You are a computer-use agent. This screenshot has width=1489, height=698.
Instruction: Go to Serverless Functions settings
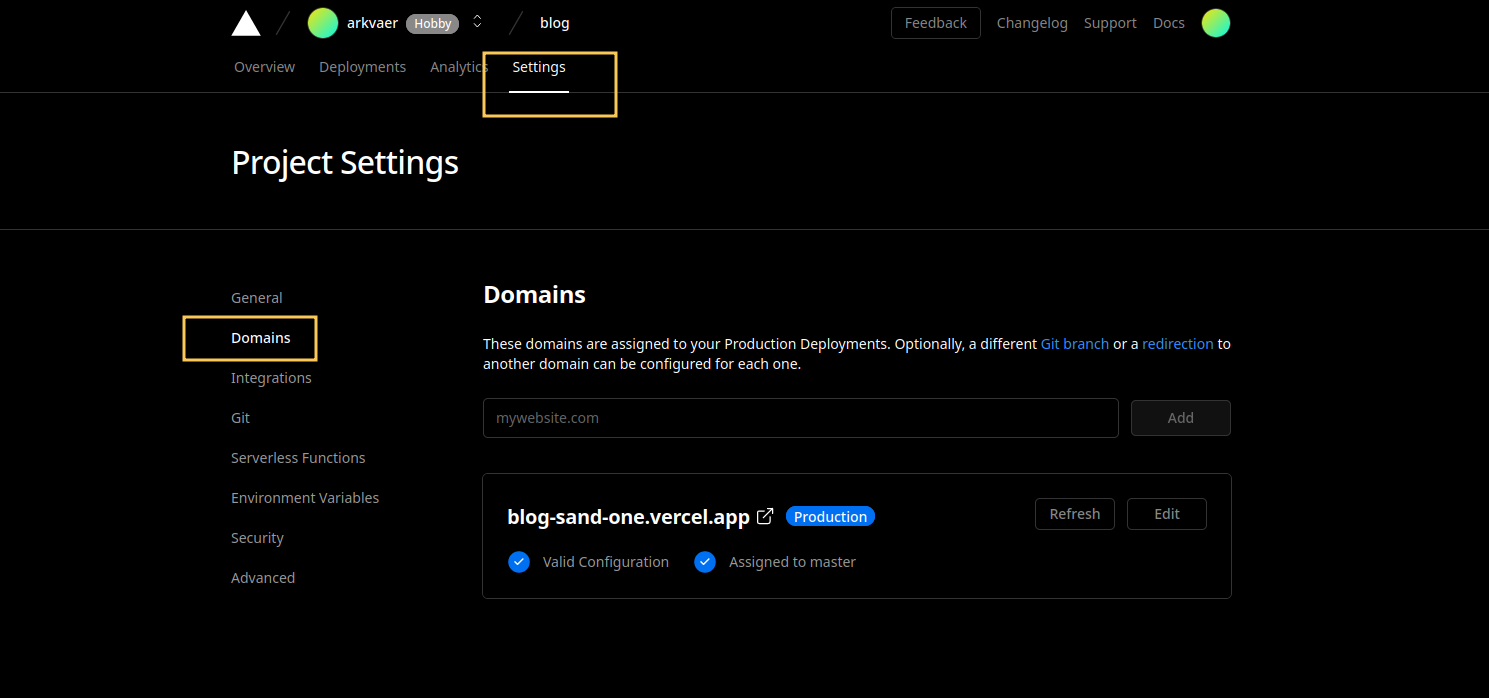(x=298, y=458)
